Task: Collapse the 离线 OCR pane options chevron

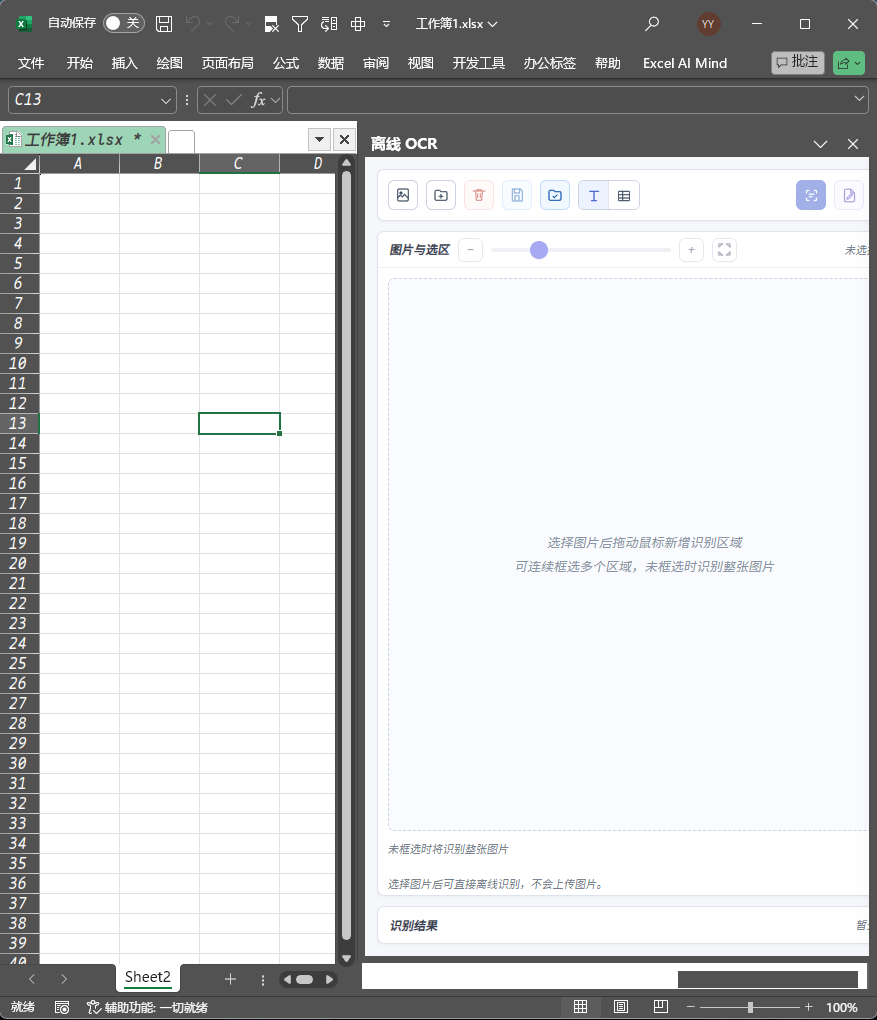Action: tap(820, 144)
